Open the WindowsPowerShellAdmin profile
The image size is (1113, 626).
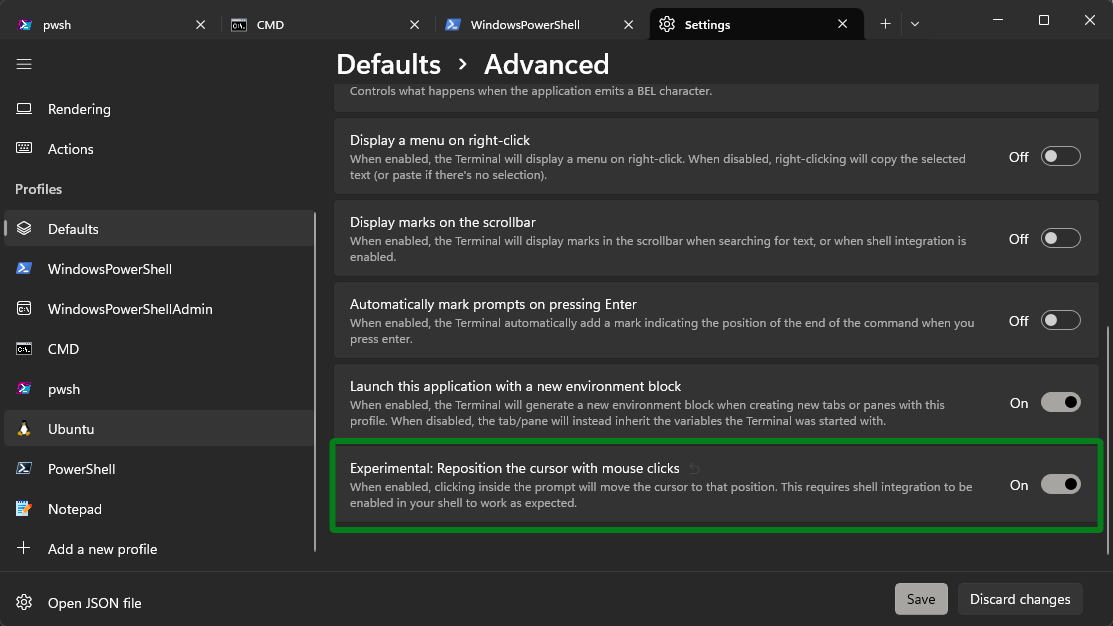click(159, 309)
